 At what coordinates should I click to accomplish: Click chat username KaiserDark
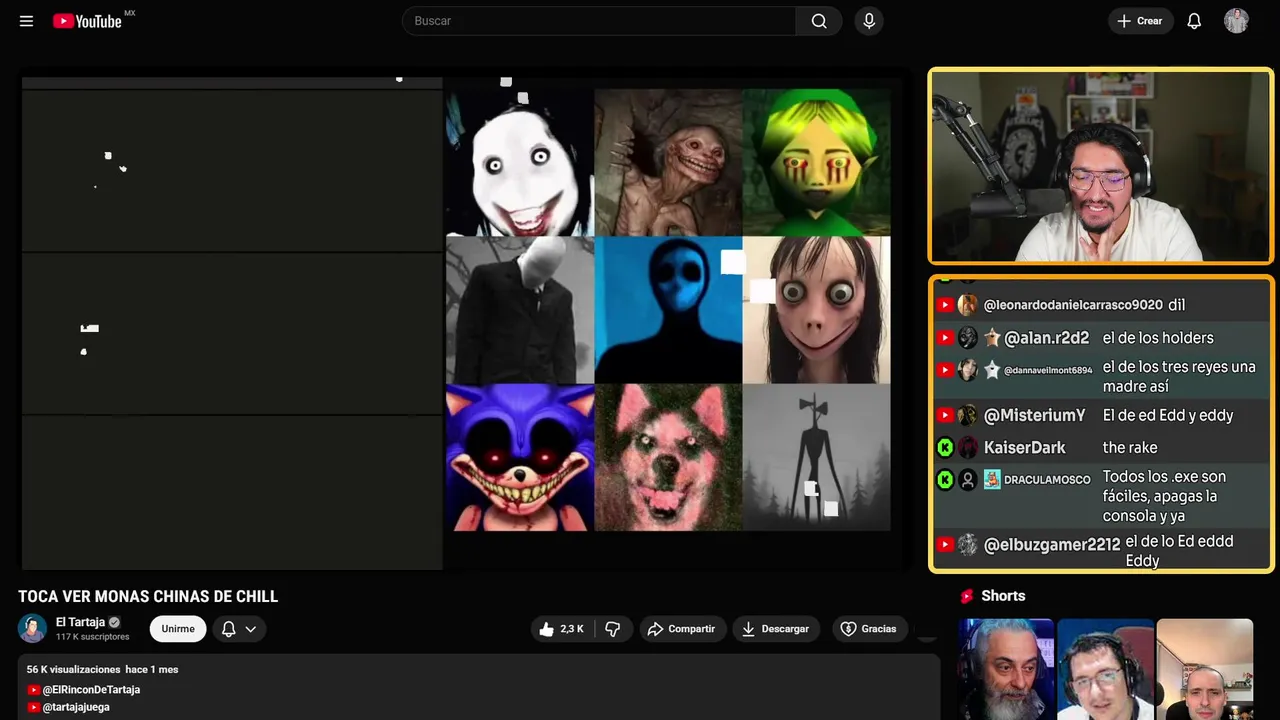(x=1025, y=447)
